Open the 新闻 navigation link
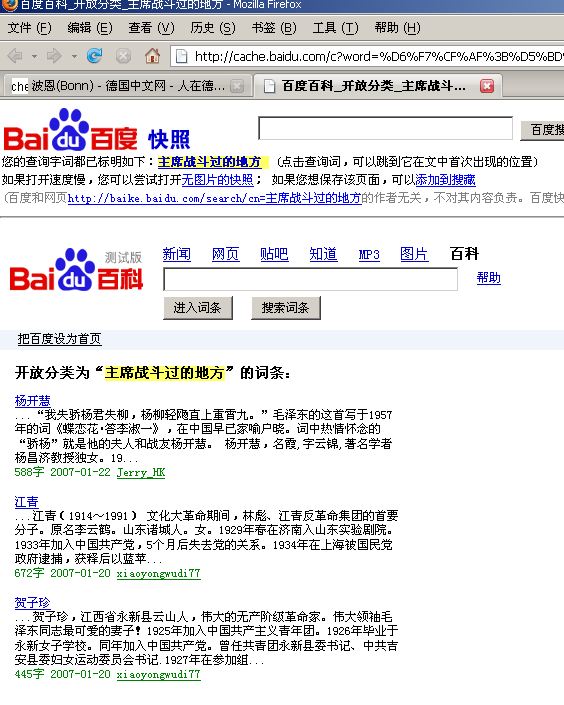This screenshot has height=705, width=564. click(x=177, y=254)
